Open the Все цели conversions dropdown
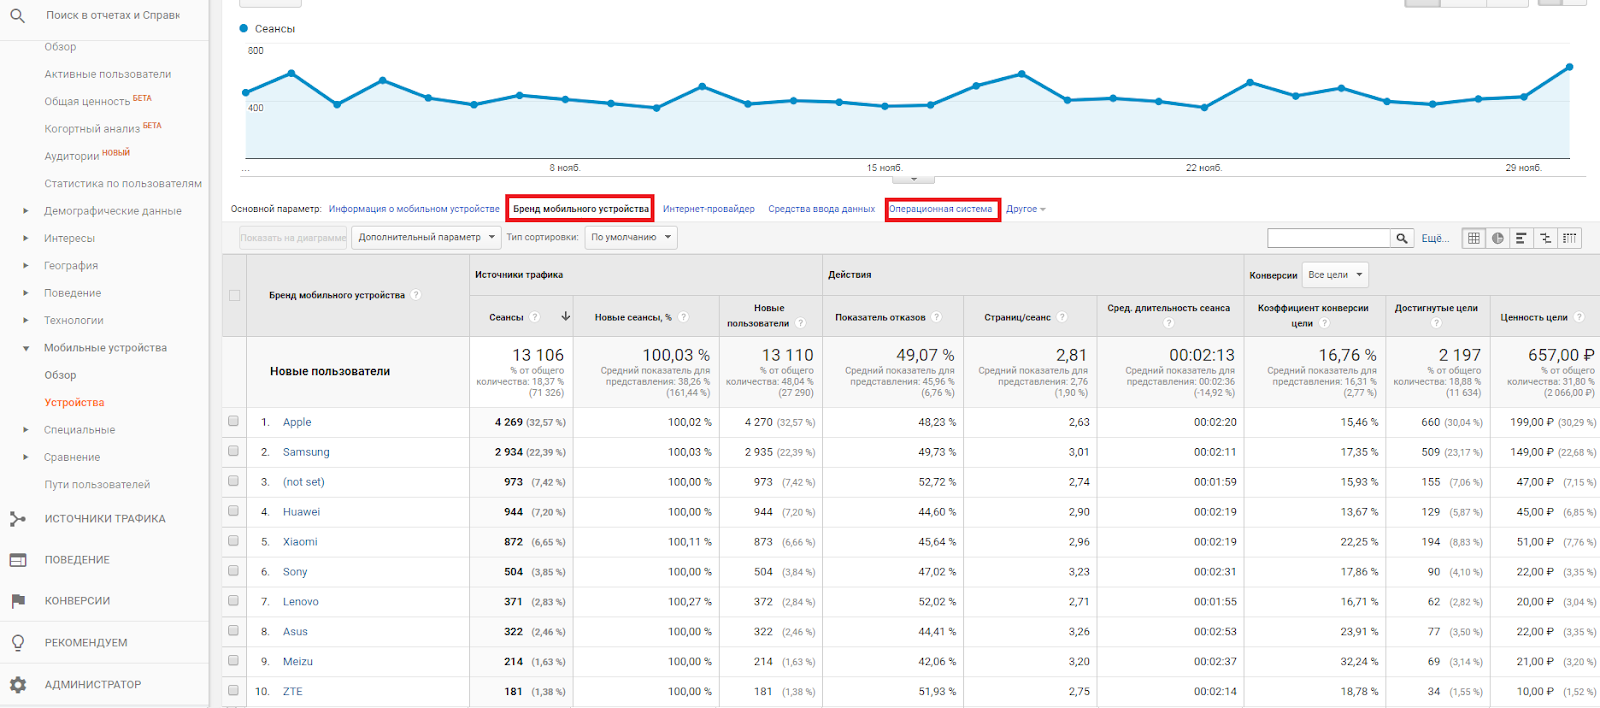Image resolution: width=1600 pixels, height=708 pixels. click(x=1335, y=275)
